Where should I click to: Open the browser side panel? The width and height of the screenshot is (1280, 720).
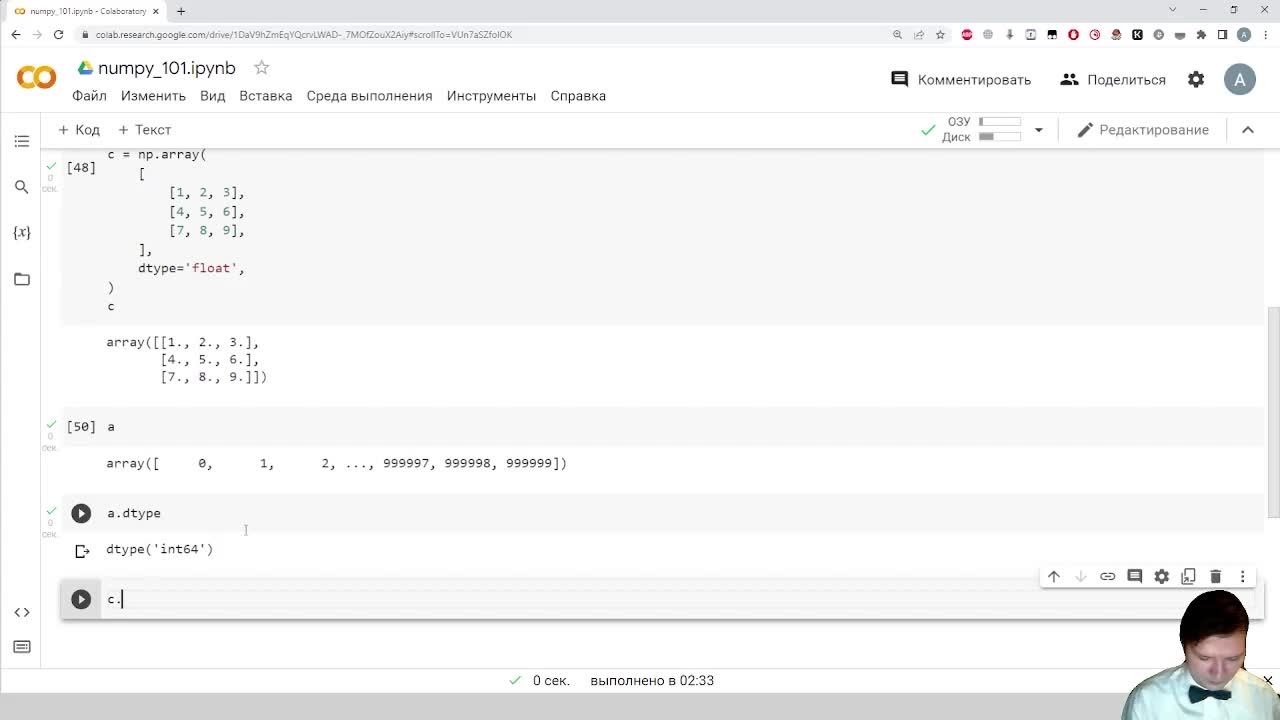1222,34
